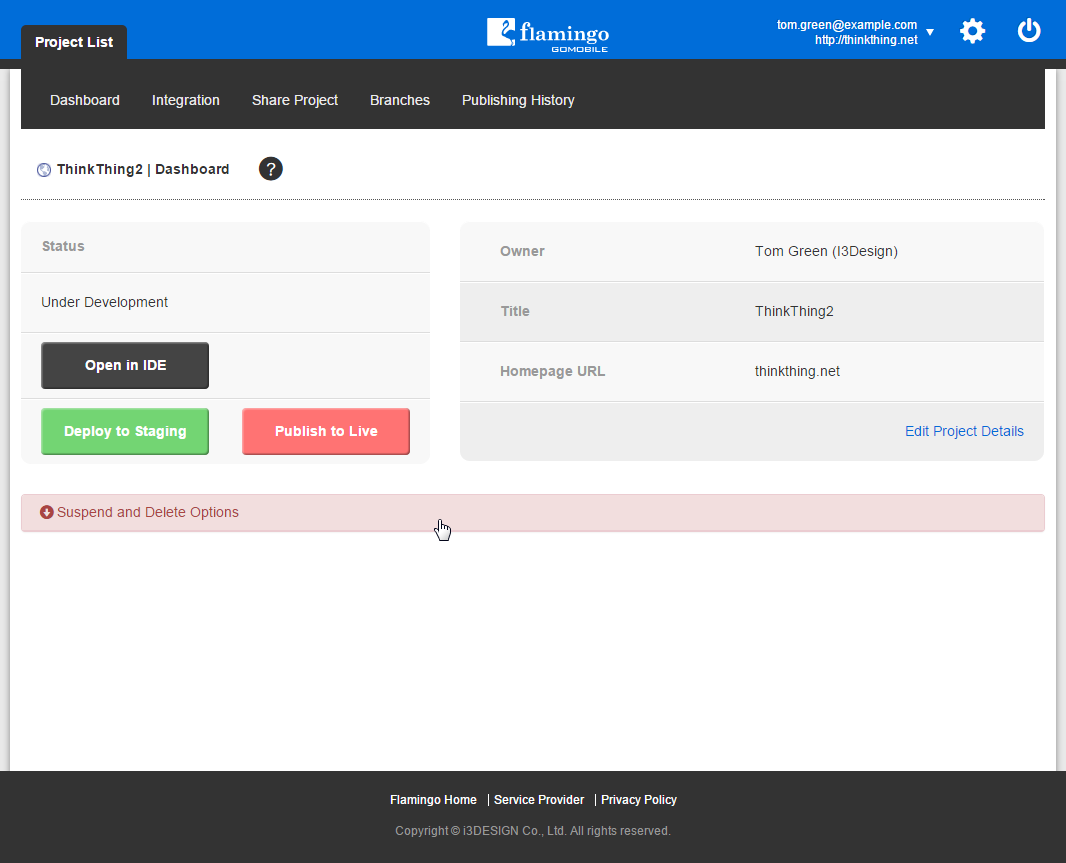The image size is (1066, 863).
Task: Select the thinkthing.net Homepage URL value
Action: [x=797, y=371]
